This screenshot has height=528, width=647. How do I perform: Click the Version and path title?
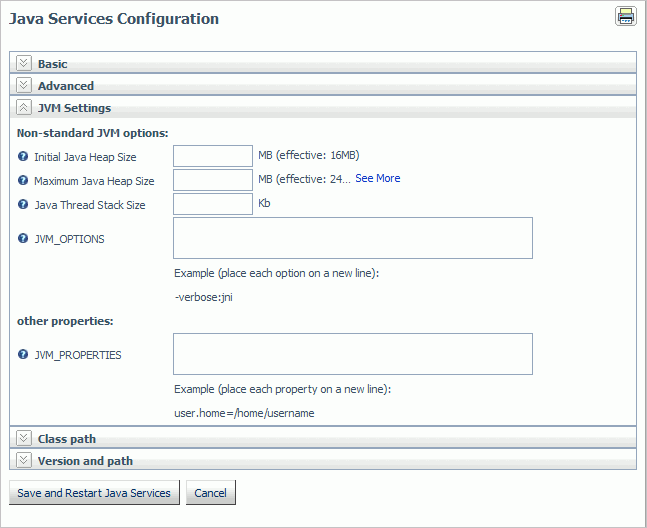pyautogui.click(x=85, y=461)
